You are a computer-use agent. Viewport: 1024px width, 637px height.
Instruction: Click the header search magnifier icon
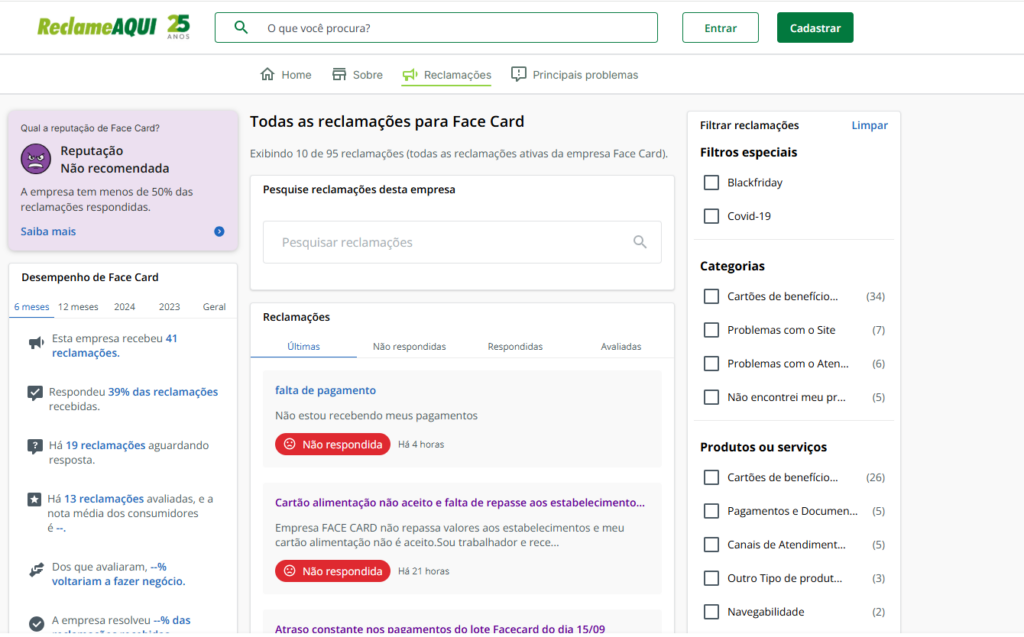pos(241,27)
